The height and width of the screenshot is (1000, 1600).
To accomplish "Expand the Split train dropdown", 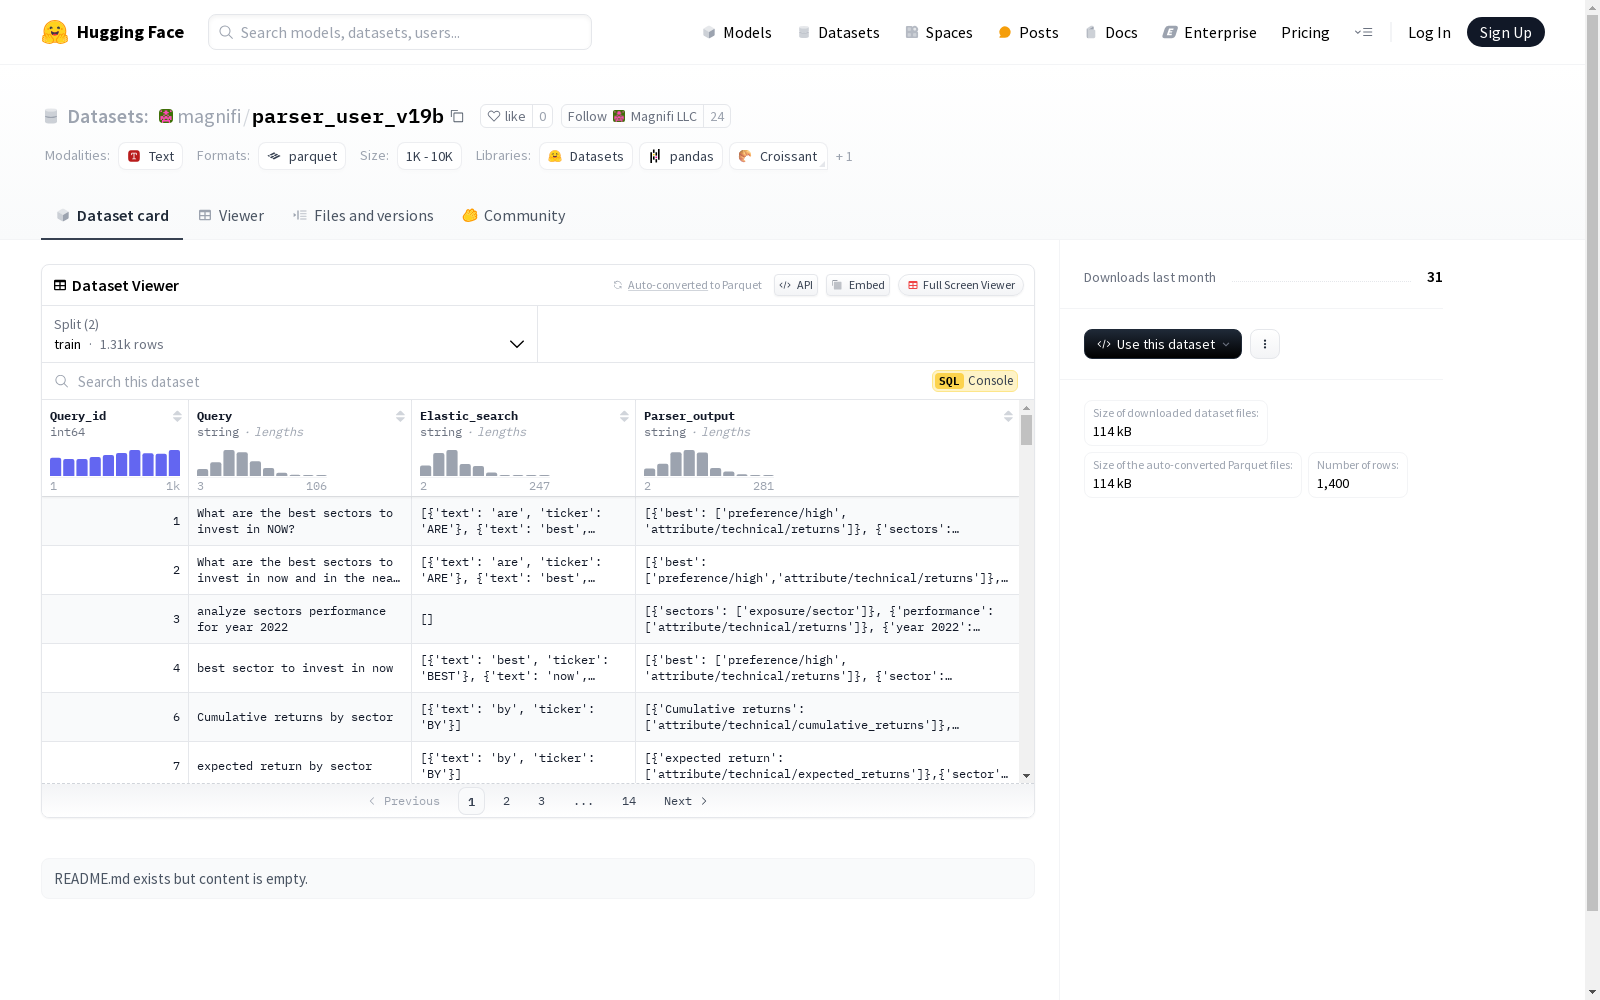I will tap(290, 334).
